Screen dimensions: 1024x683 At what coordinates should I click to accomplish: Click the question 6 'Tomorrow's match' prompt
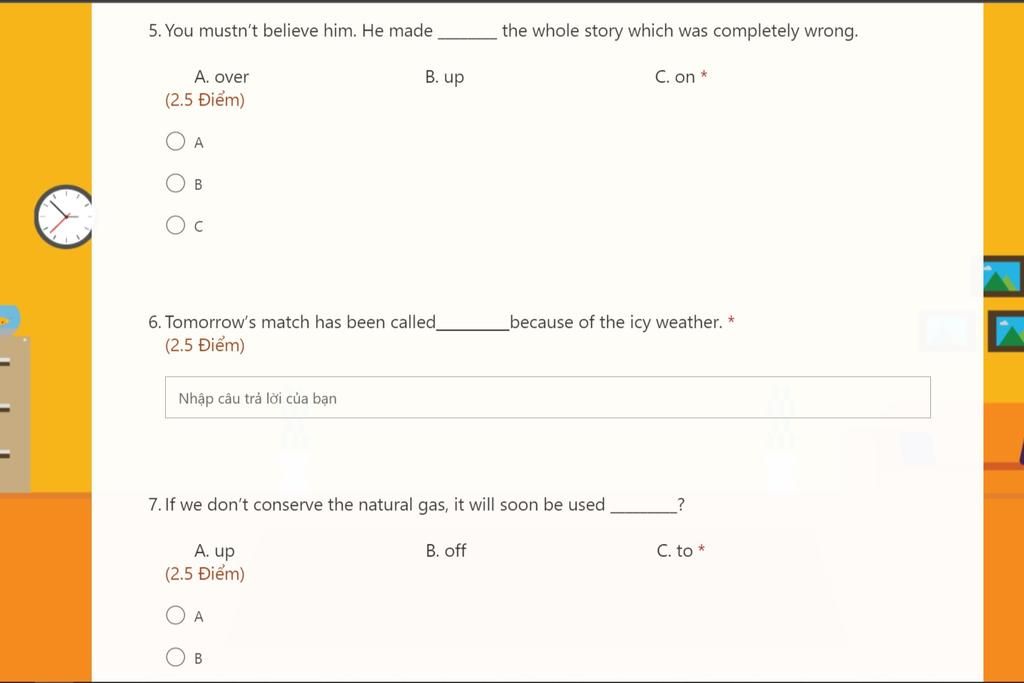(x=435, y=322)
